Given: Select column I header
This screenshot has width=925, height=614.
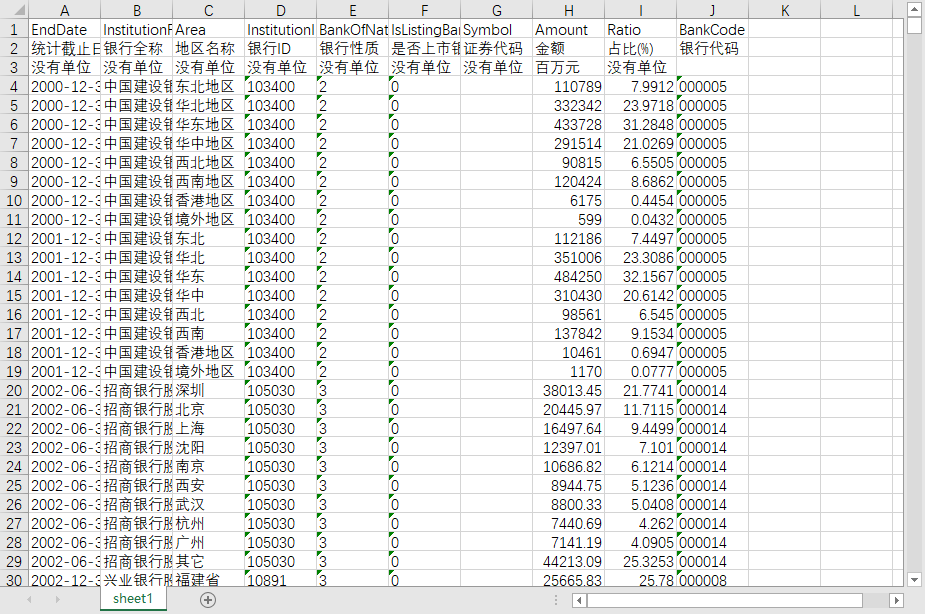Looking at the screenshot, I should [x=641, y=10].
